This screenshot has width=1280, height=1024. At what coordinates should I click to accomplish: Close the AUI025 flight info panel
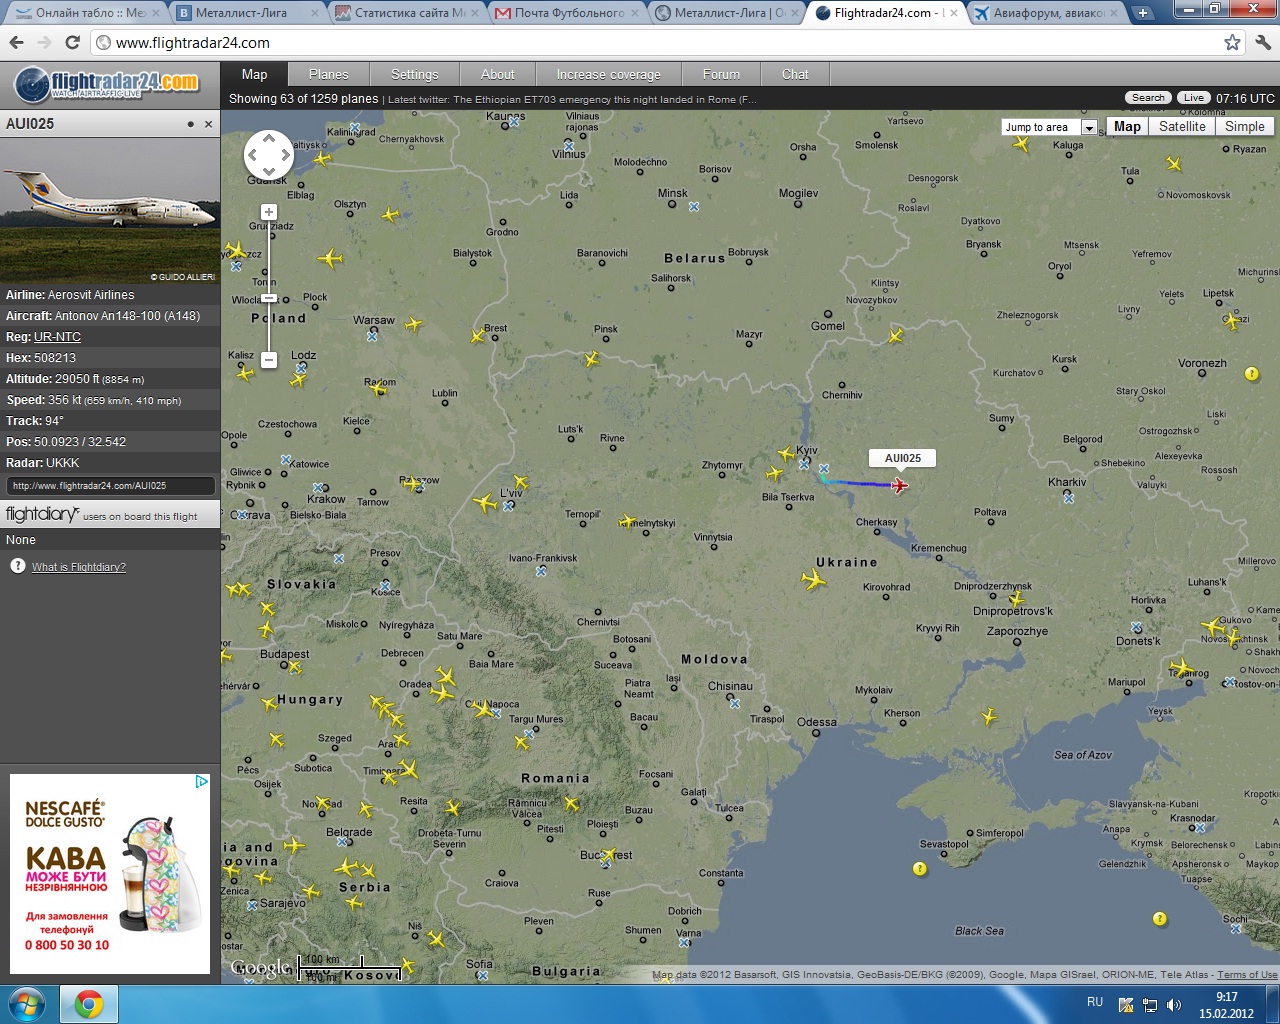coord(208,125)
